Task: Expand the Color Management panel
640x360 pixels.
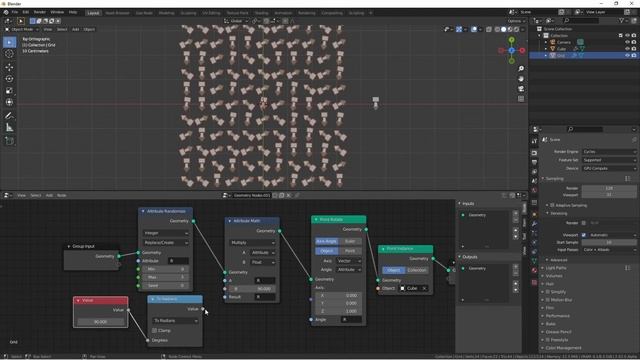Action: pos(563,348)
